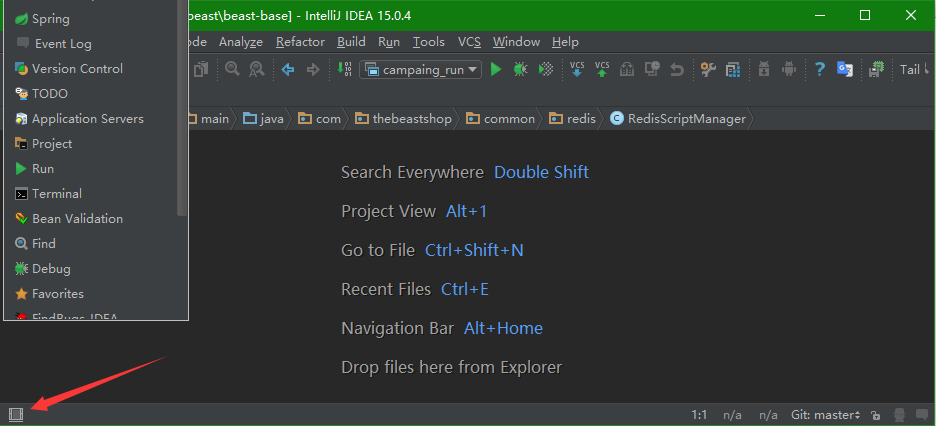The width and height of the screenshot is (936, 426).
Task: Click the Ctrl+Shift+N shortcut text
Action: pyautogui.click(x=474, y=250)
